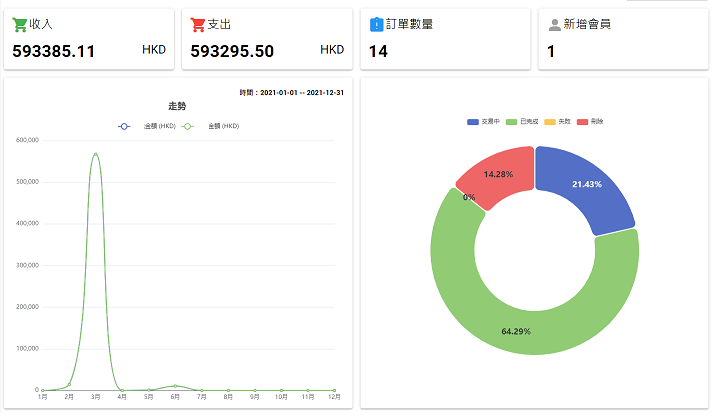Click the 支出 amount 593295.50
717x420 pixels.
[x=232, y=51]
